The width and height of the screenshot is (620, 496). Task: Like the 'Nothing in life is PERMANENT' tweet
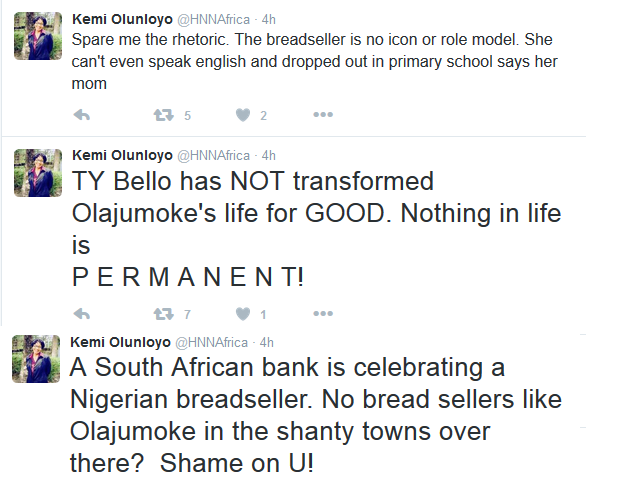pyautogui.click(x=242, y=314)
